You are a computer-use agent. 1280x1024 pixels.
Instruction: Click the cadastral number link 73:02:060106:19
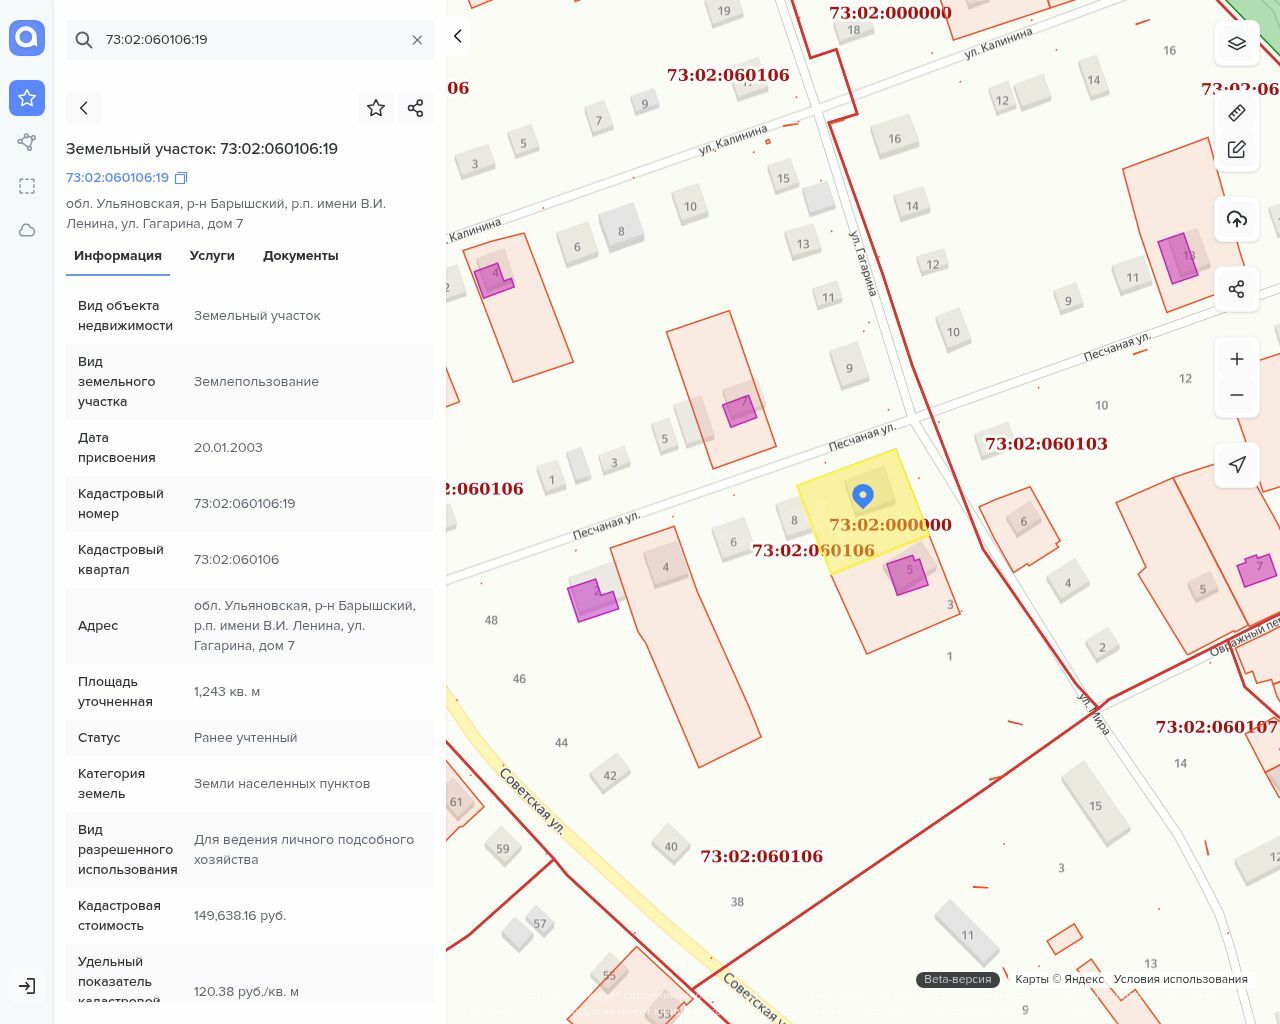click(117, 178)
